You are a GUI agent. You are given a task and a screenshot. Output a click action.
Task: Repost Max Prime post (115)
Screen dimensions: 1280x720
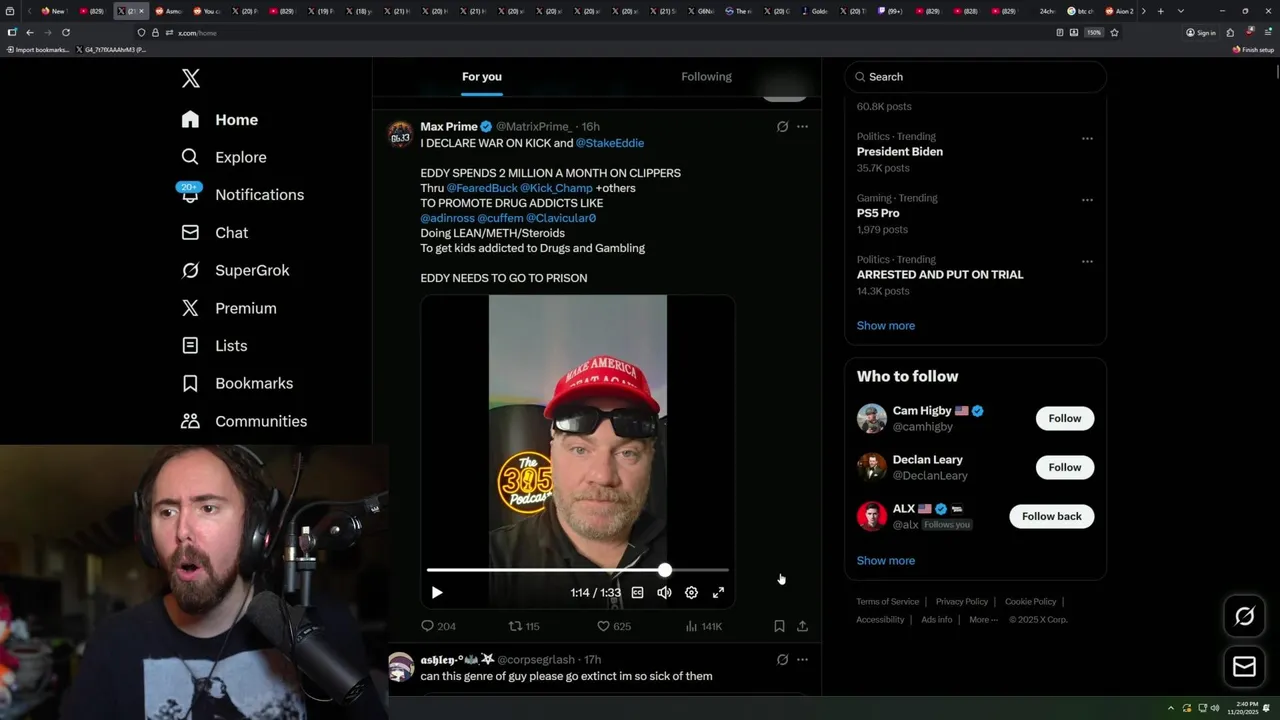[x=524, y=626]
